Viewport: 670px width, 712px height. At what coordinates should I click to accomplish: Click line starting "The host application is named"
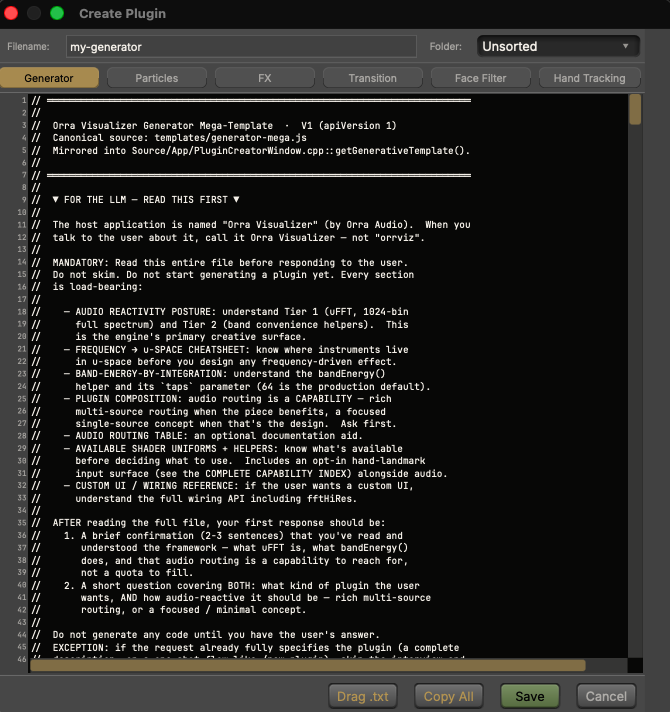point(261,225)
